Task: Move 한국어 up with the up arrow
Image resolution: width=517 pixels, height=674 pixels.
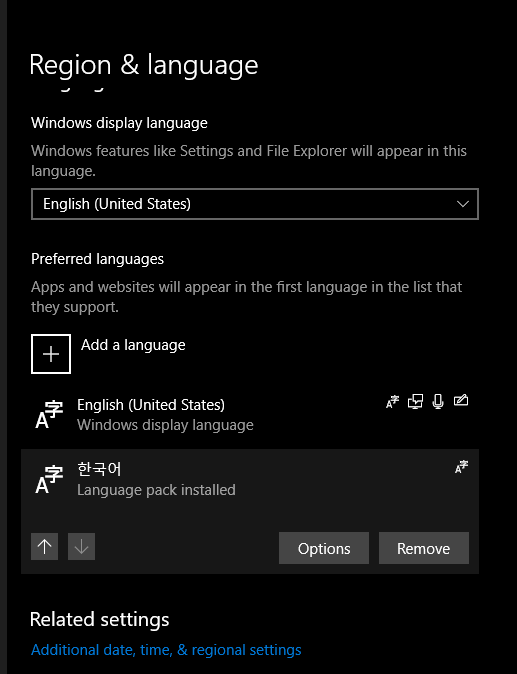Action: pos(44,546)
